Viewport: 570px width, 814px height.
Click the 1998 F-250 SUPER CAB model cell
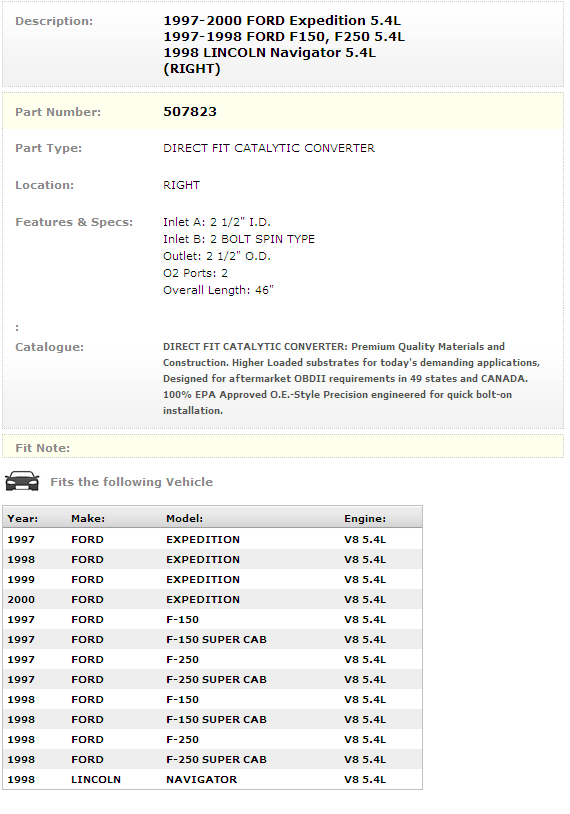pyautogui.click(x=216, y=759)
